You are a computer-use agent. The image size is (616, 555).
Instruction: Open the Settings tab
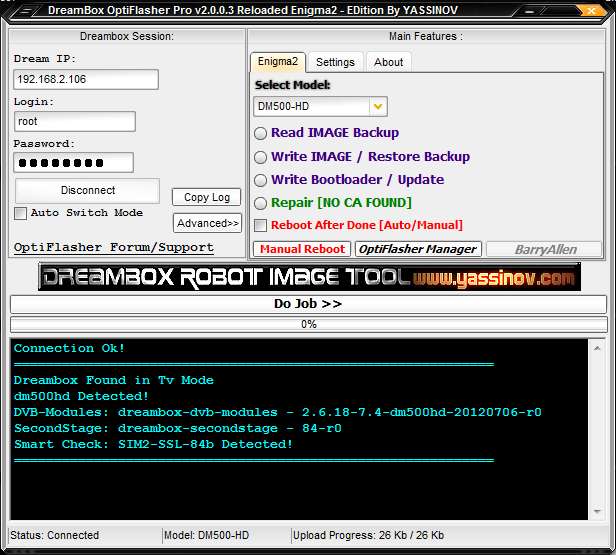click(x=335, y=62)
